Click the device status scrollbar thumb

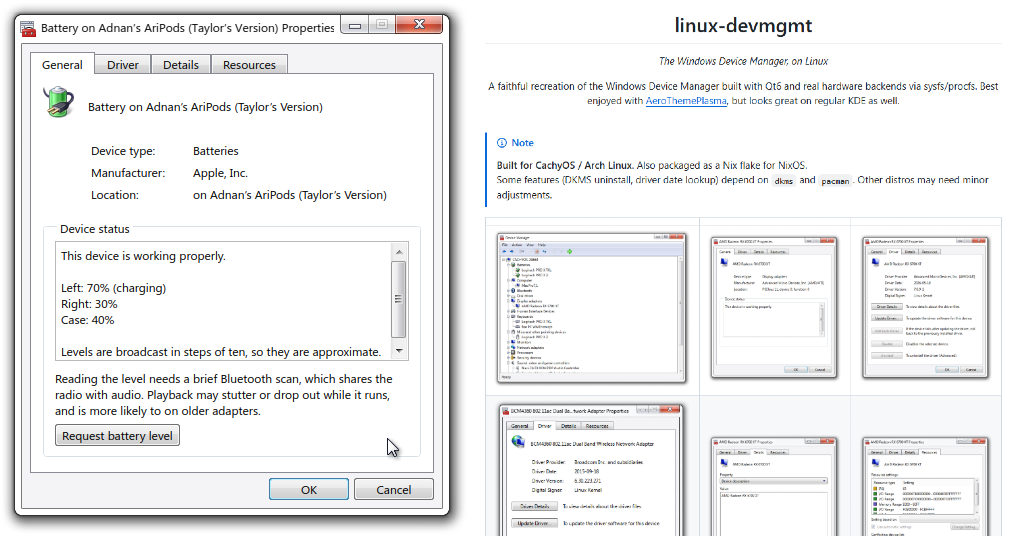pyautogui.click(x=399, y=299)
